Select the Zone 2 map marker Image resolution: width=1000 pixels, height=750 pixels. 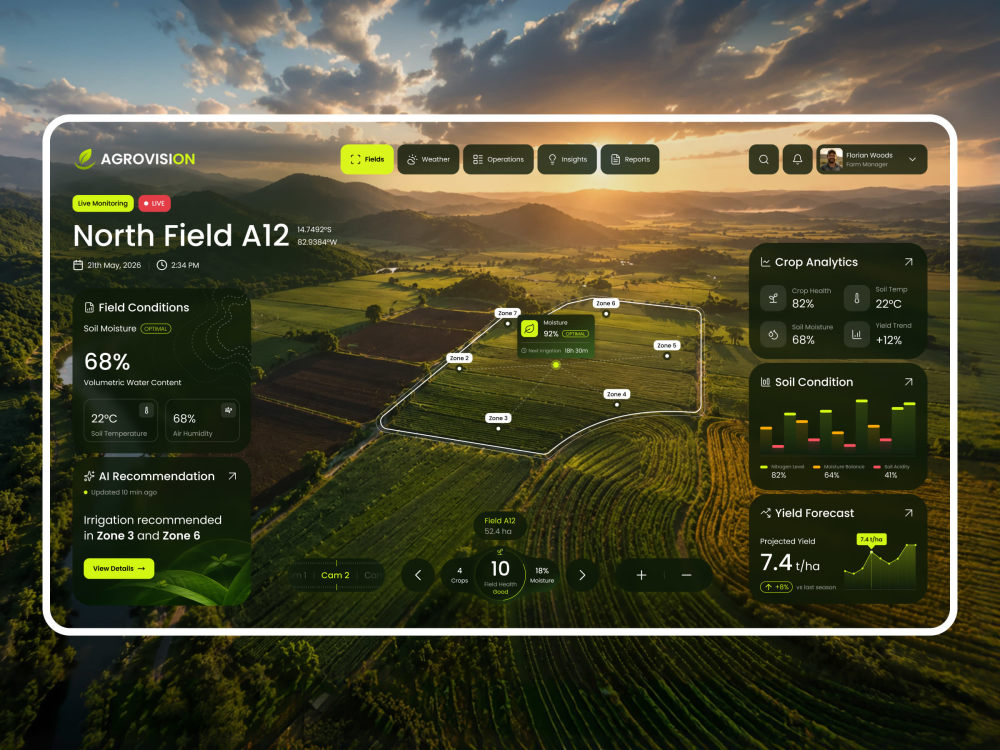tap(459, 358)
